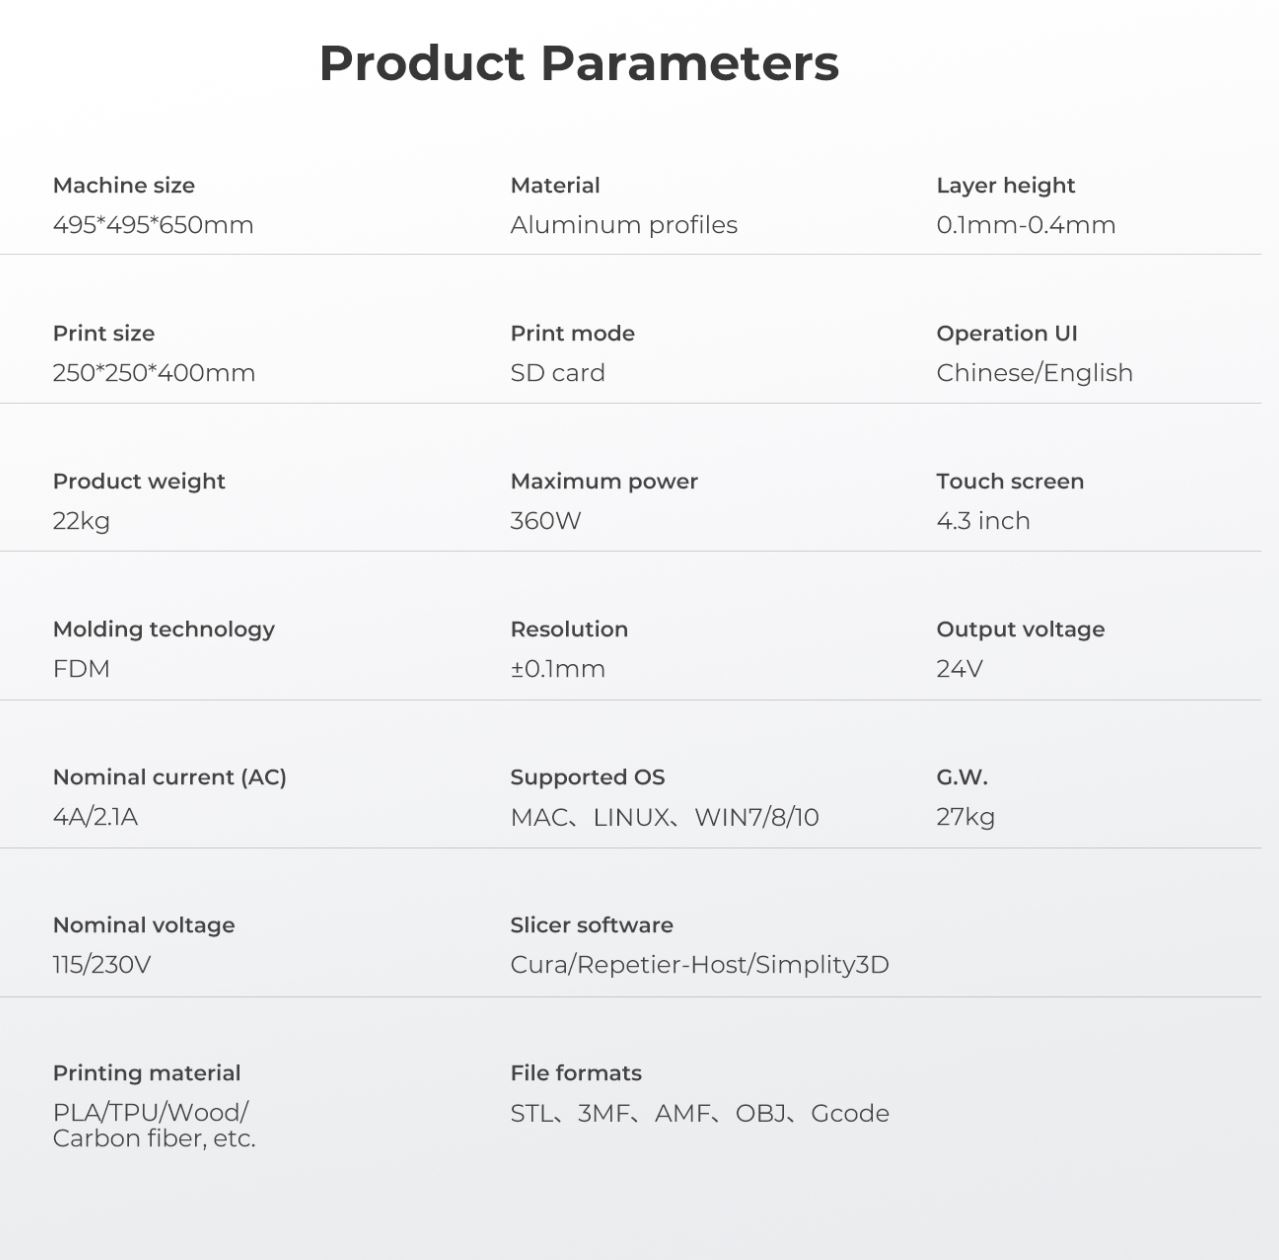Click the File formats label

click(x=576, y=1073)
